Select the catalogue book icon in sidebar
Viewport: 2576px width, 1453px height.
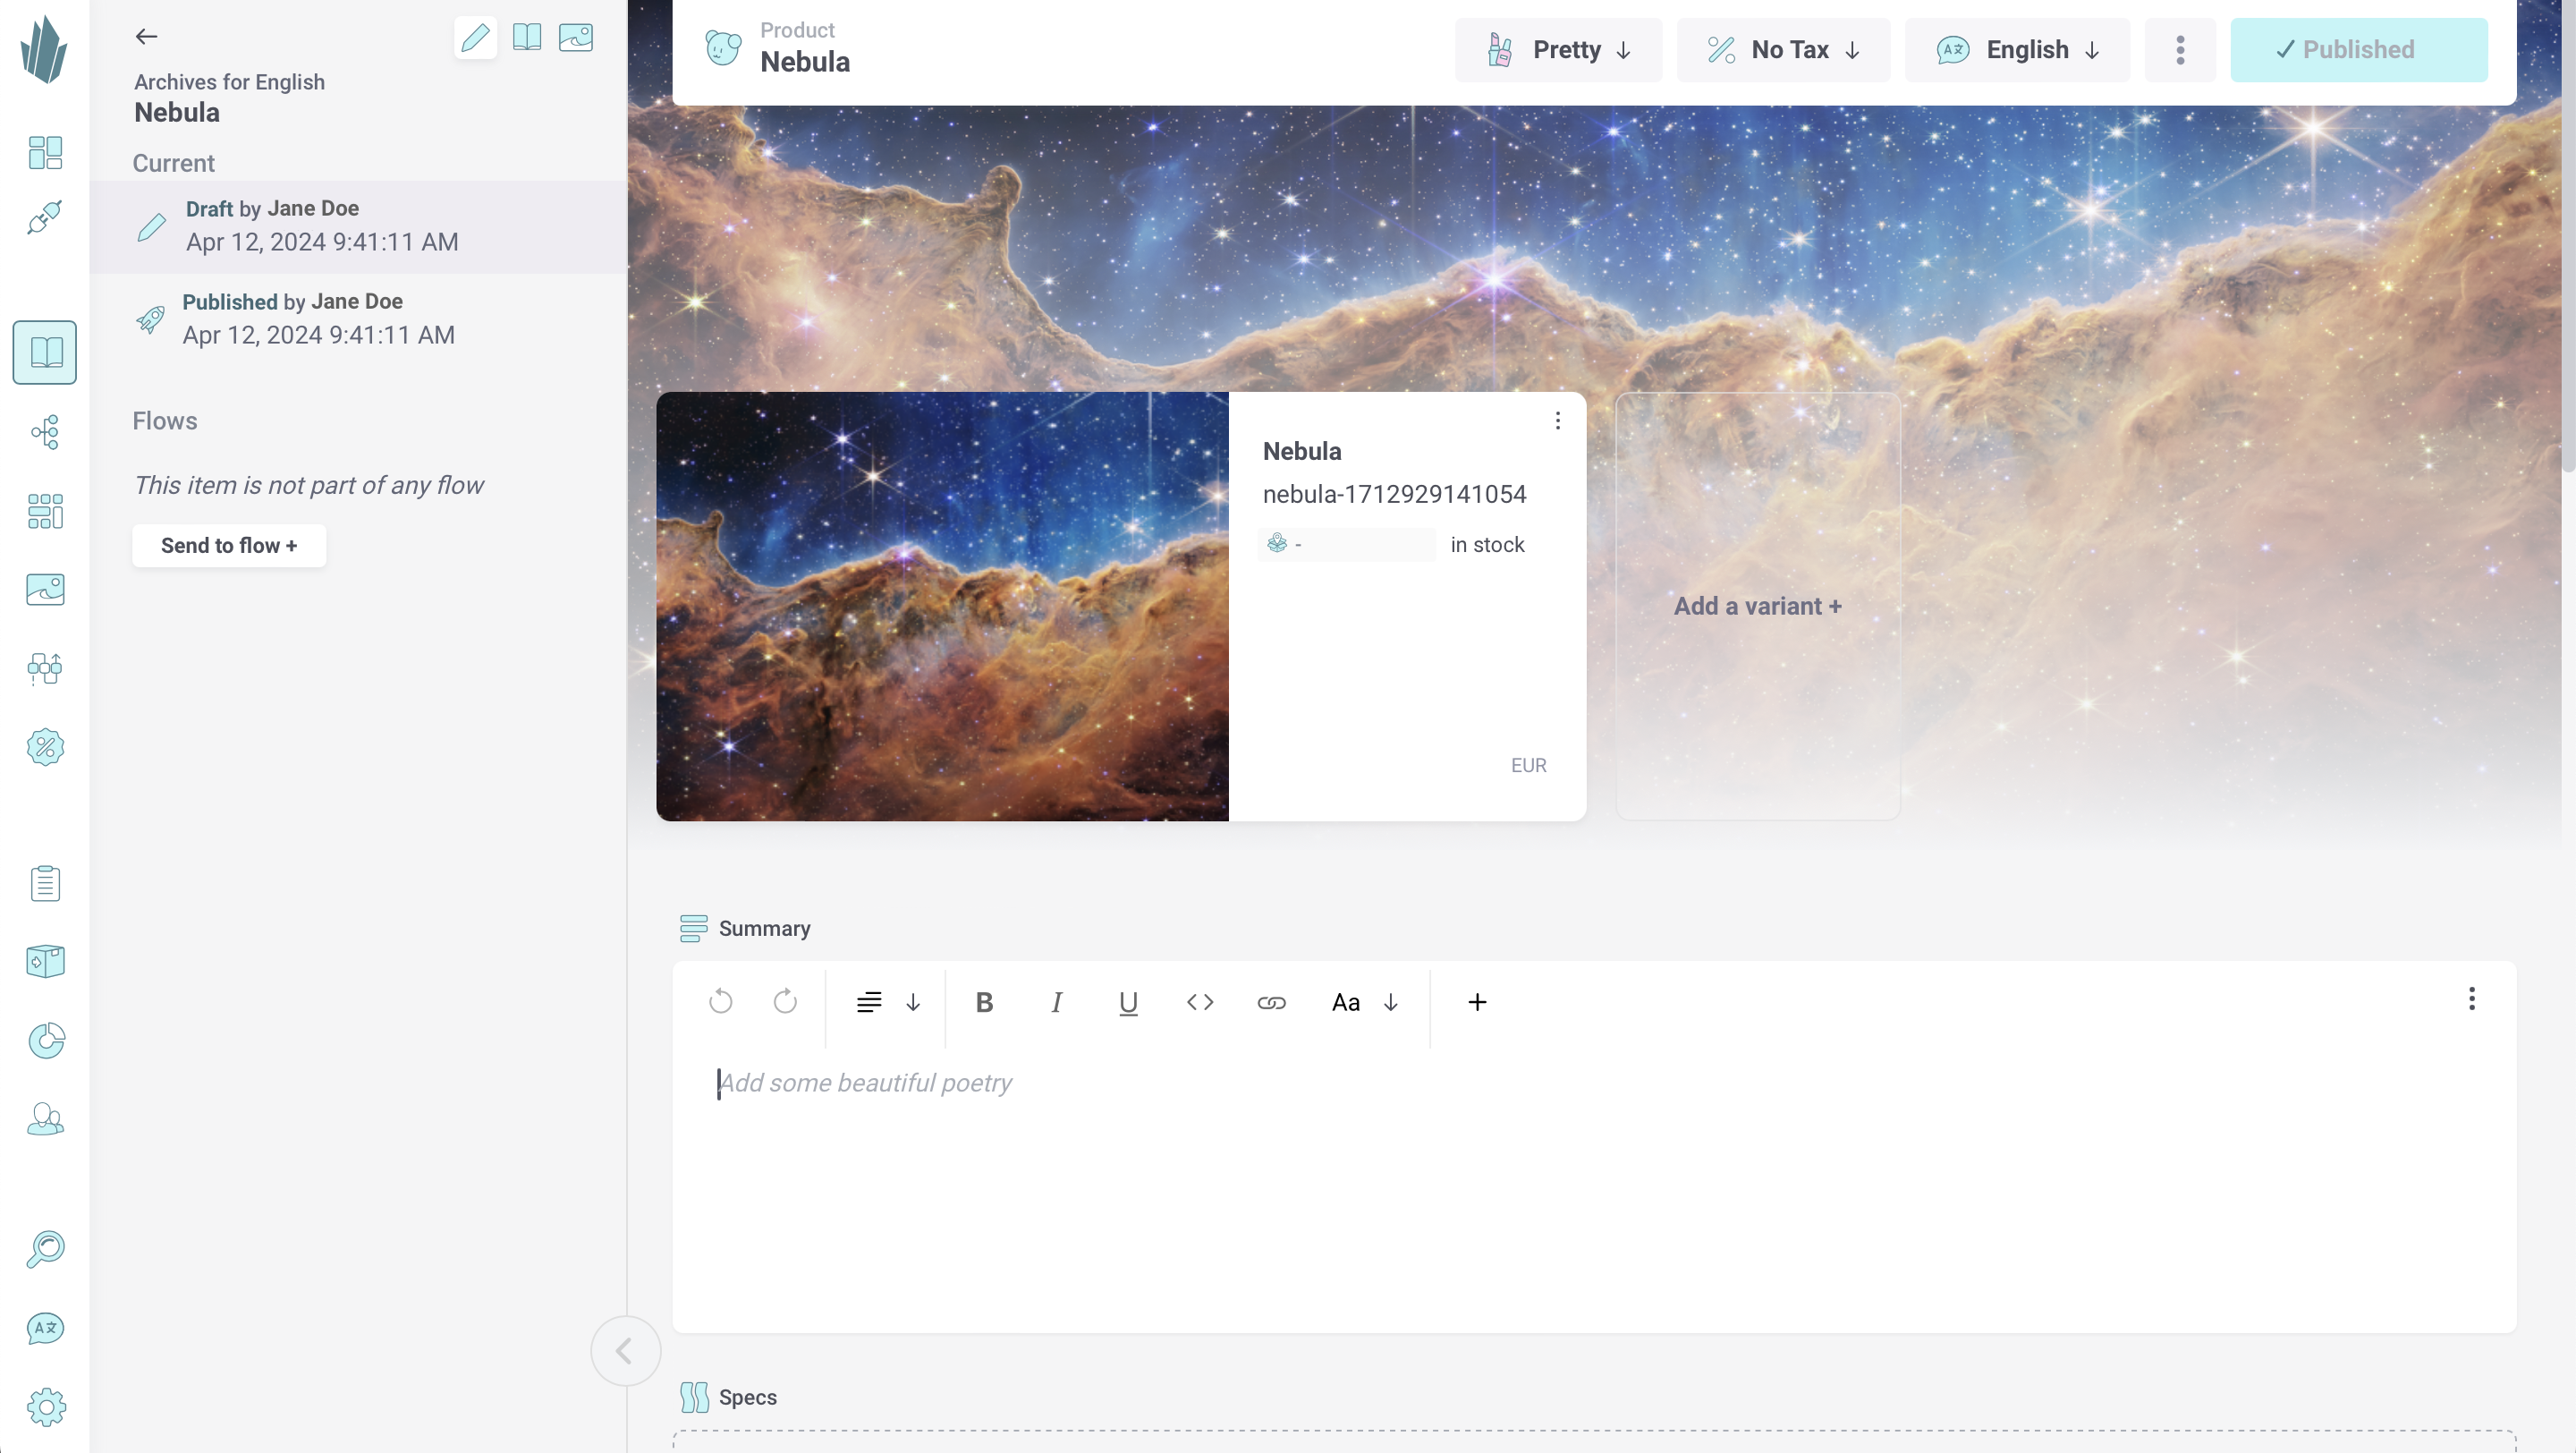pos(45,352)
